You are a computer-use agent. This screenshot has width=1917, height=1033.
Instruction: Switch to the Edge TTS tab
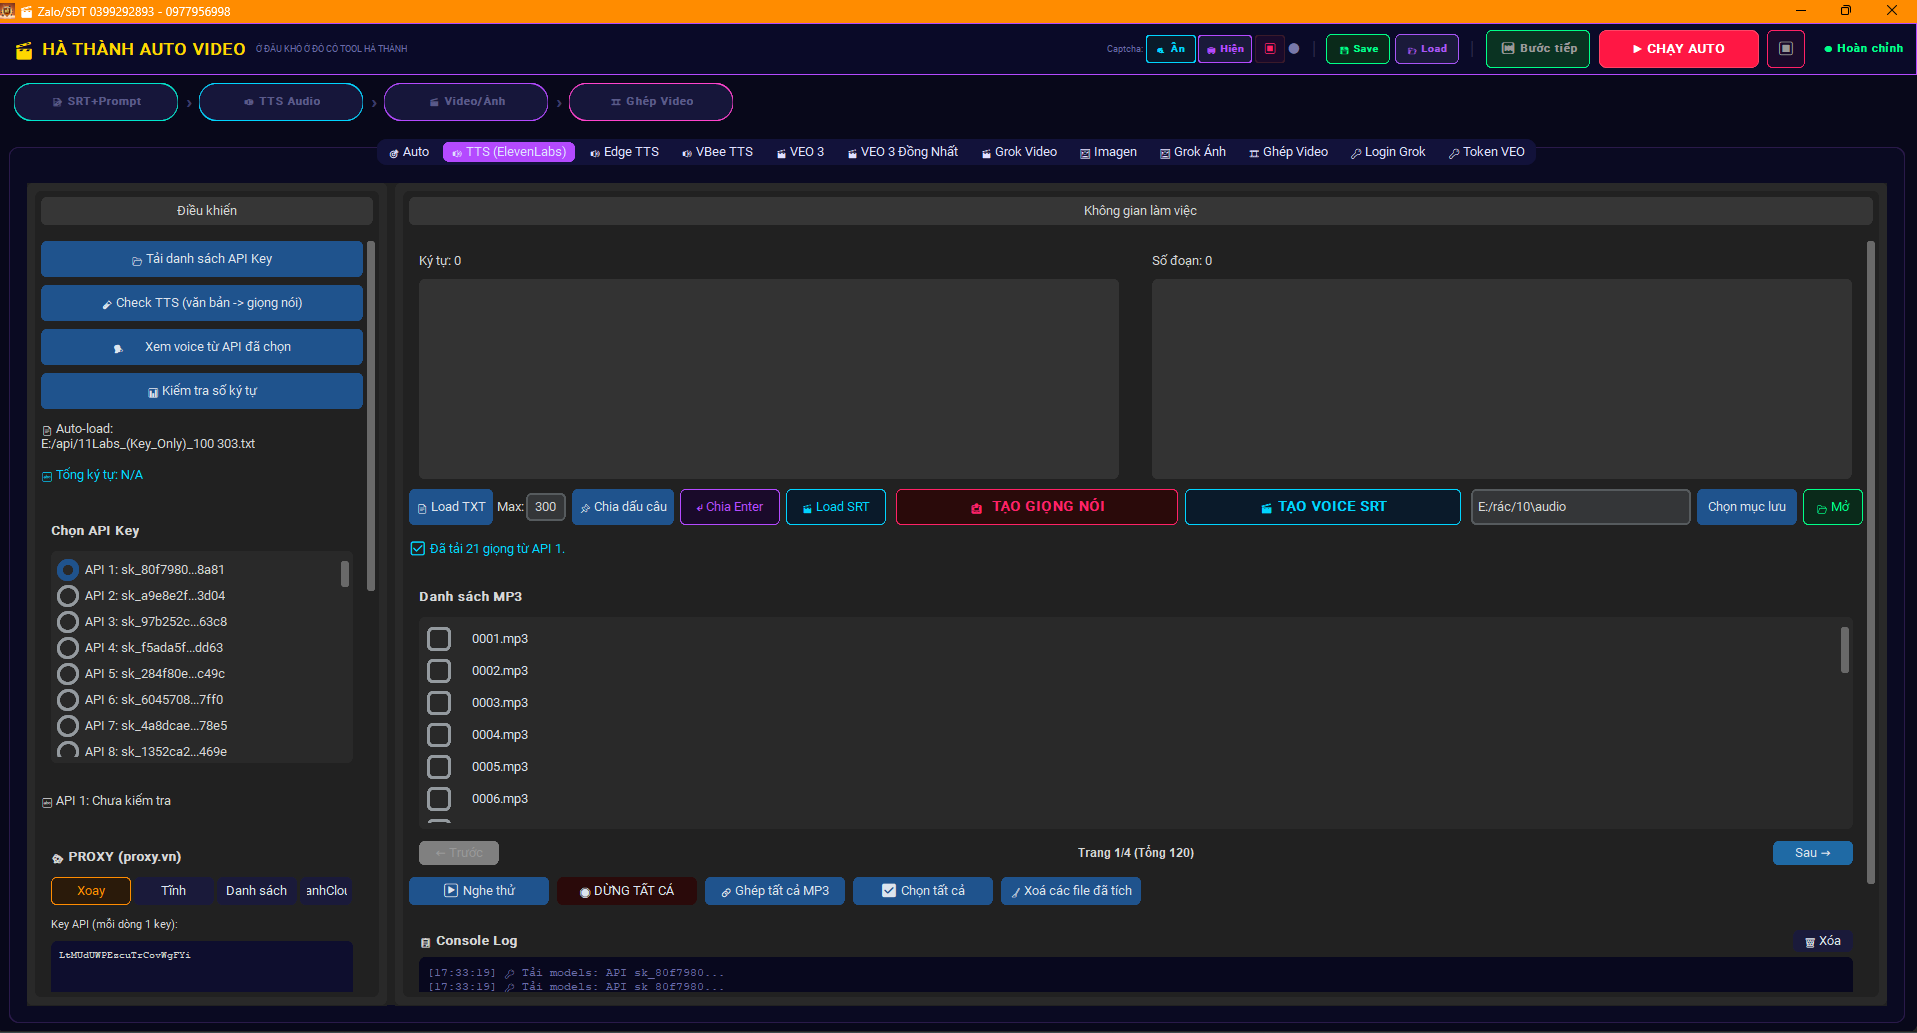[624, 152]
